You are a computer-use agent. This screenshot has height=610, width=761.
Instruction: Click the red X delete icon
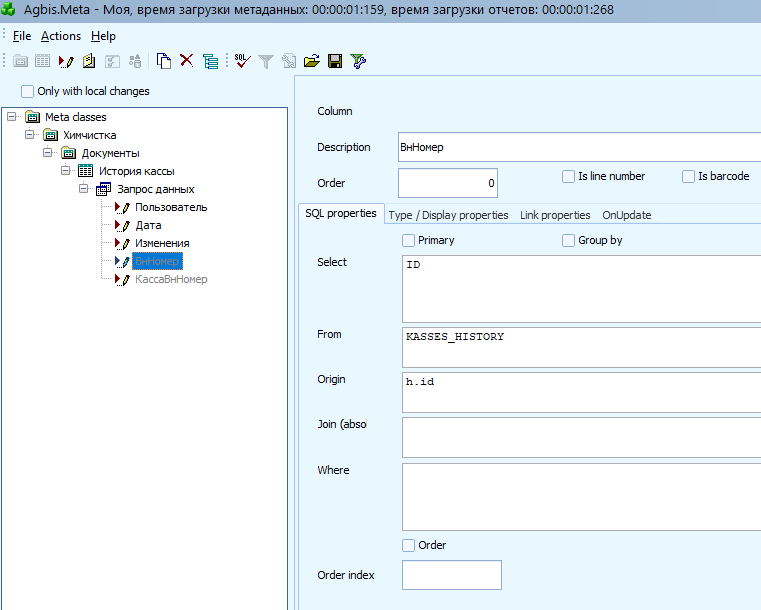(x=186, y=61)
